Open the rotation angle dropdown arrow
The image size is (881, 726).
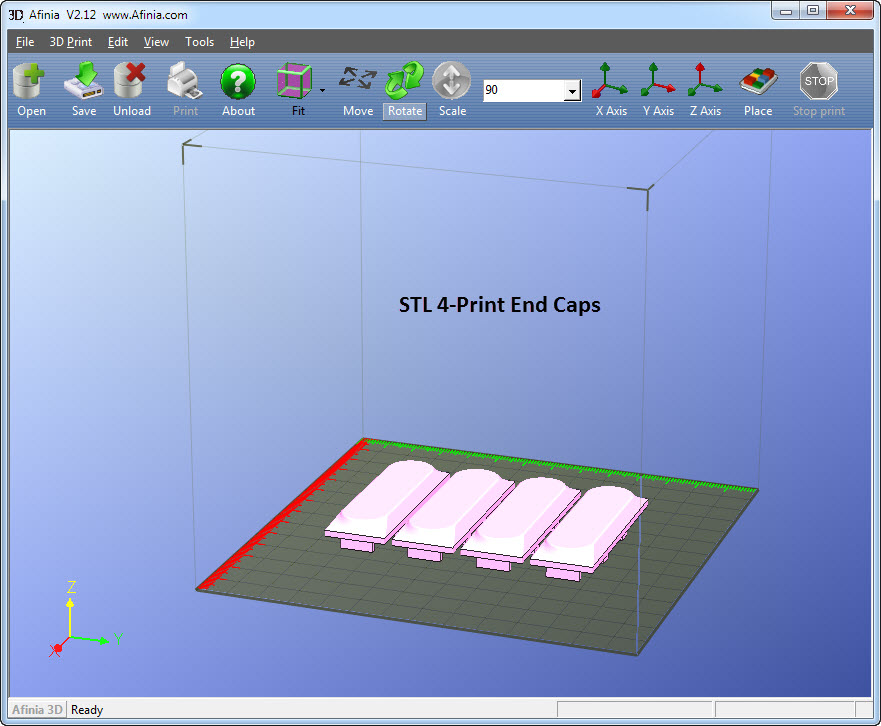(571, 91)
